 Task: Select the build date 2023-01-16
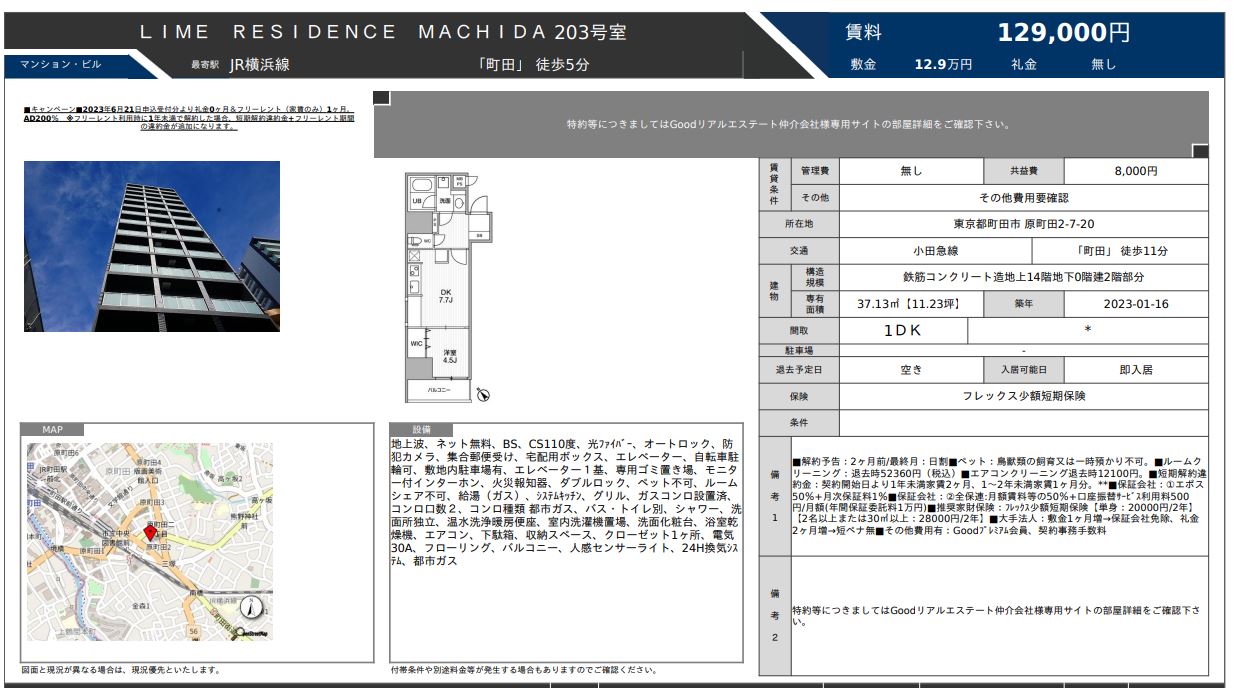click(x=1136, y=304)
